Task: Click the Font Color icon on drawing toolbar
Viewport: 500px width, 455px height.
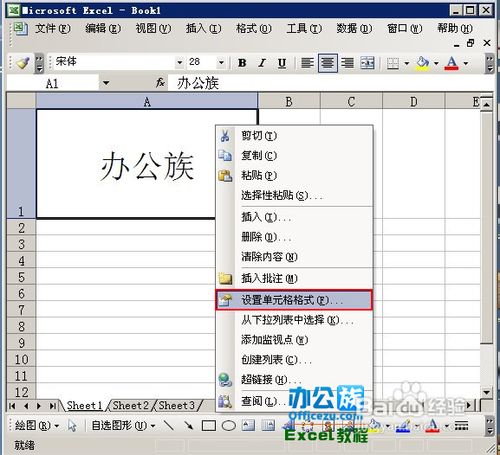Action: [x=432, y=425]
